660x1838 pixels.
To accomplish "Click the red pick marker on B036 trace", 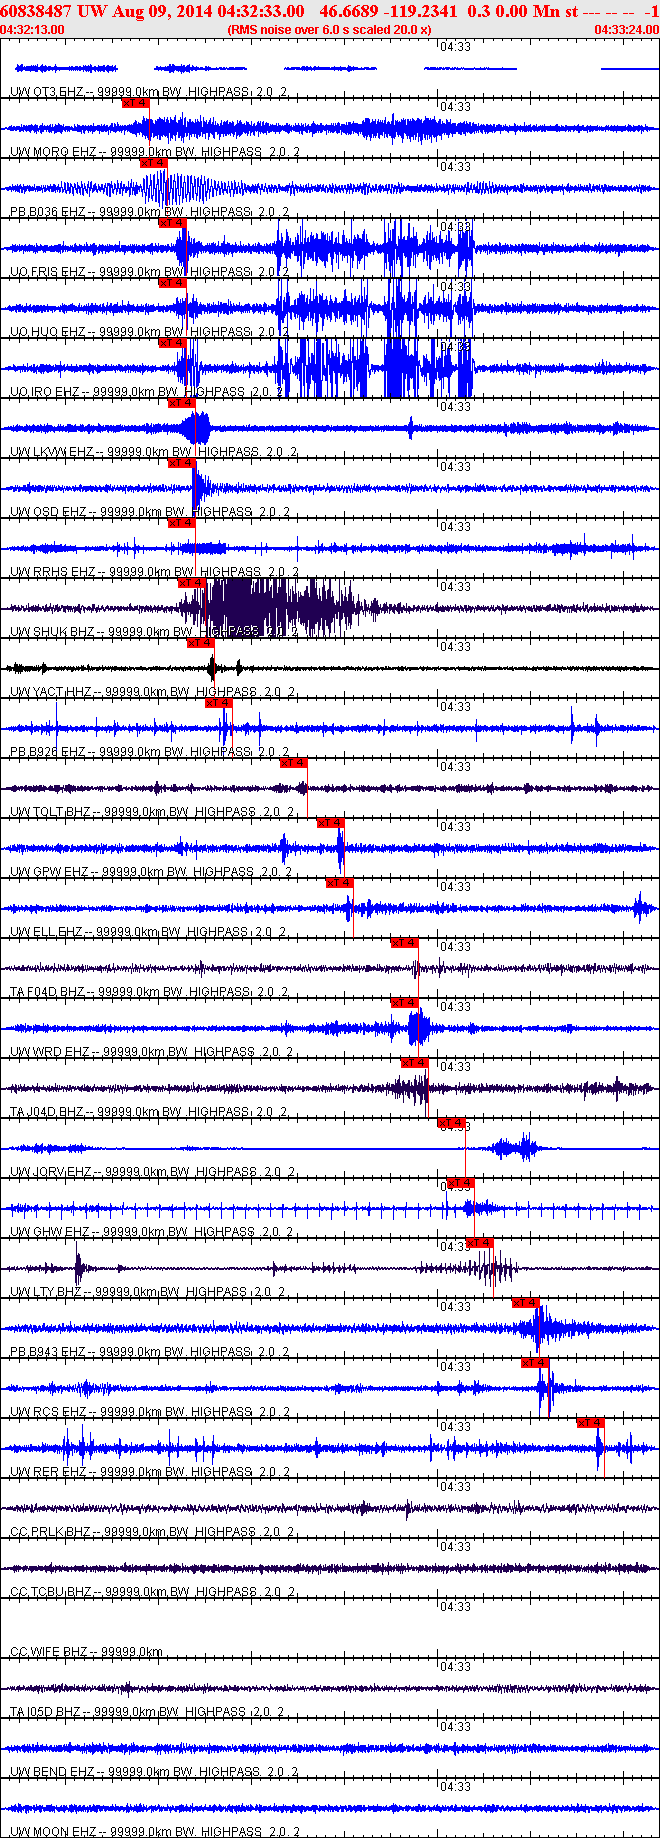I will [x=153, y=162].
